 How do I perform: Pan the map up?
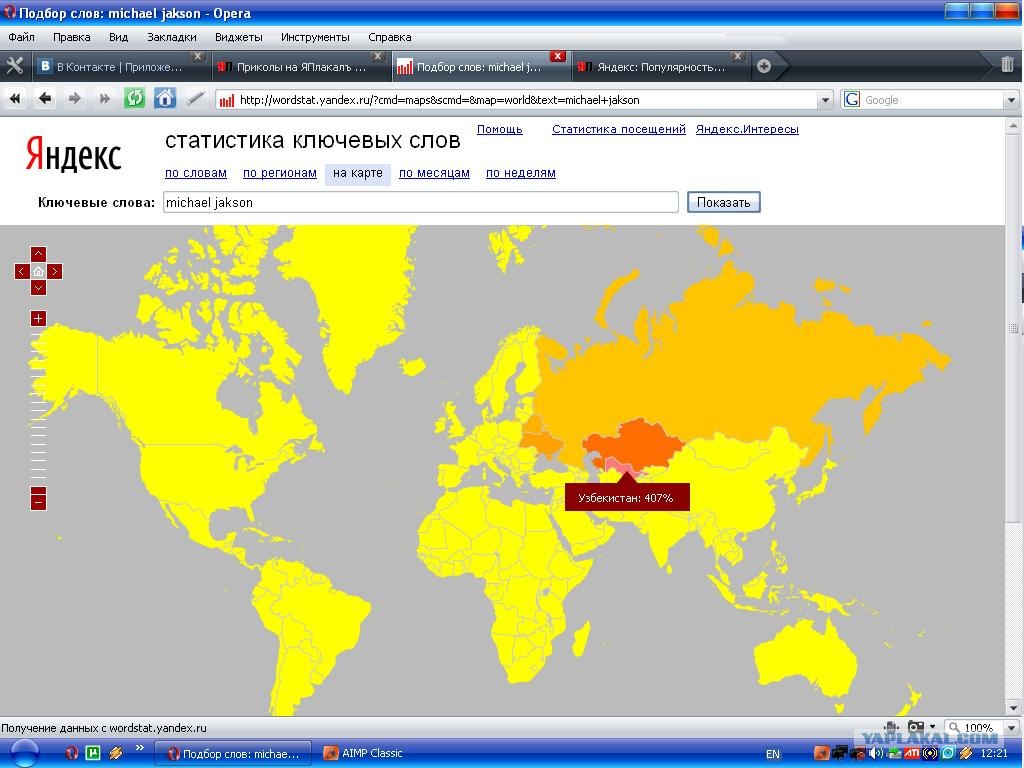tap(39, 254)
